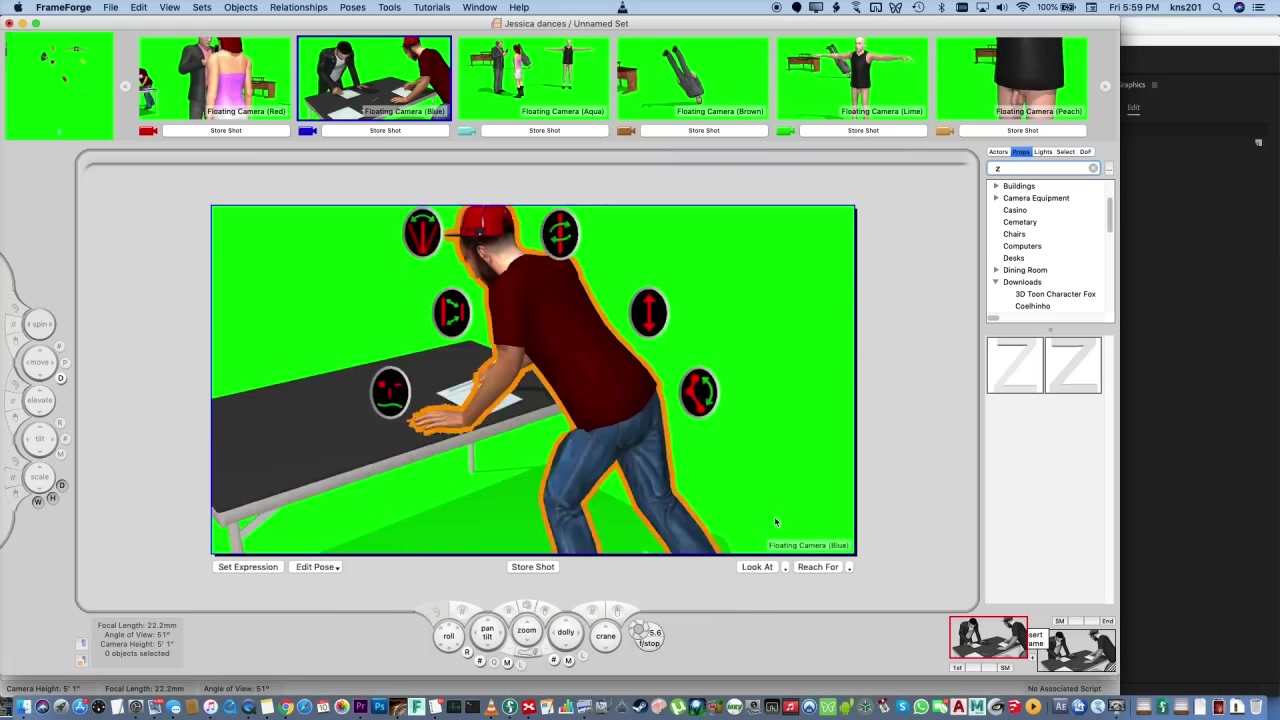Click the pose handle near the actor's hand

coord(390,391)
